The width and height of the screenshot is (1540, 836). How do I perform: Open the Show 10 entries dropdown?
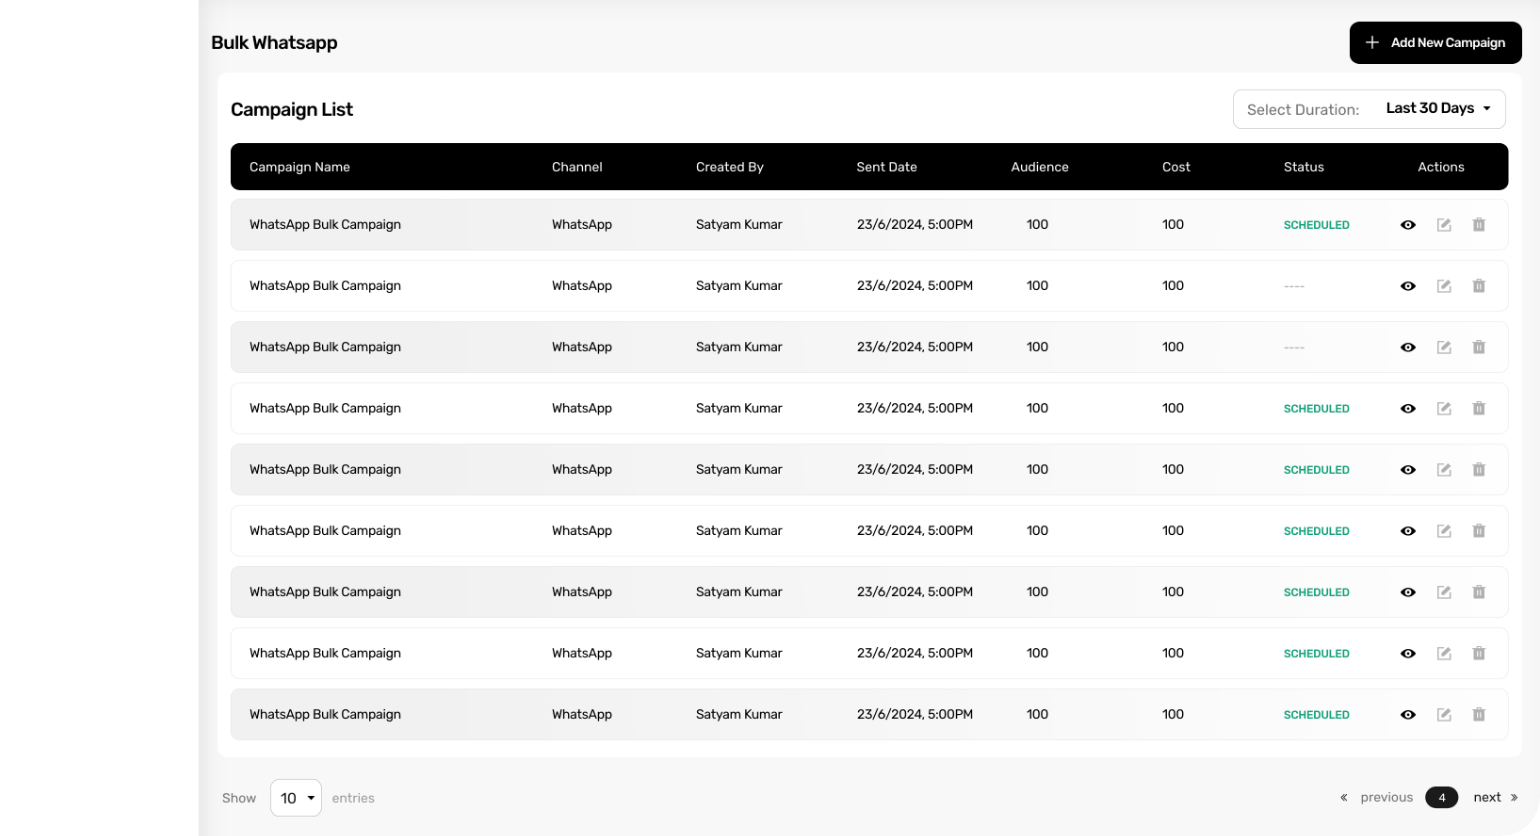[296, 798]
